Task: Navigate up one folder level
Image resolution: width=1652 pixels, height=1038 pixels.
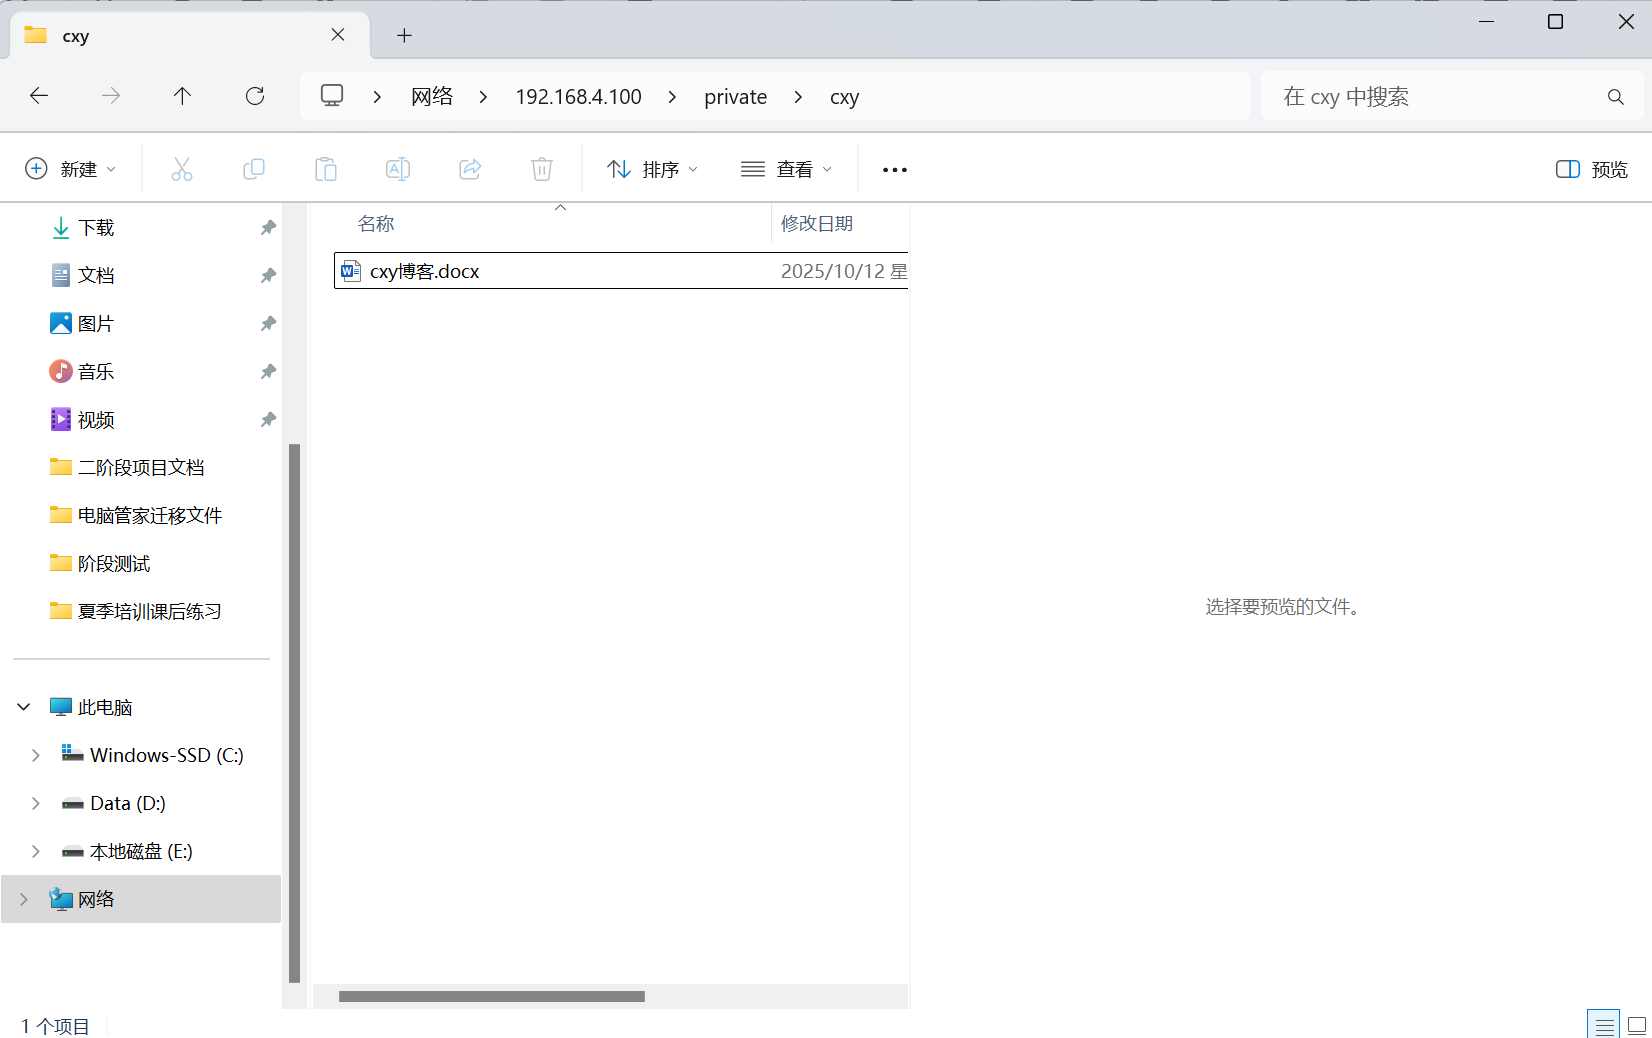Action: click(182, 96)
